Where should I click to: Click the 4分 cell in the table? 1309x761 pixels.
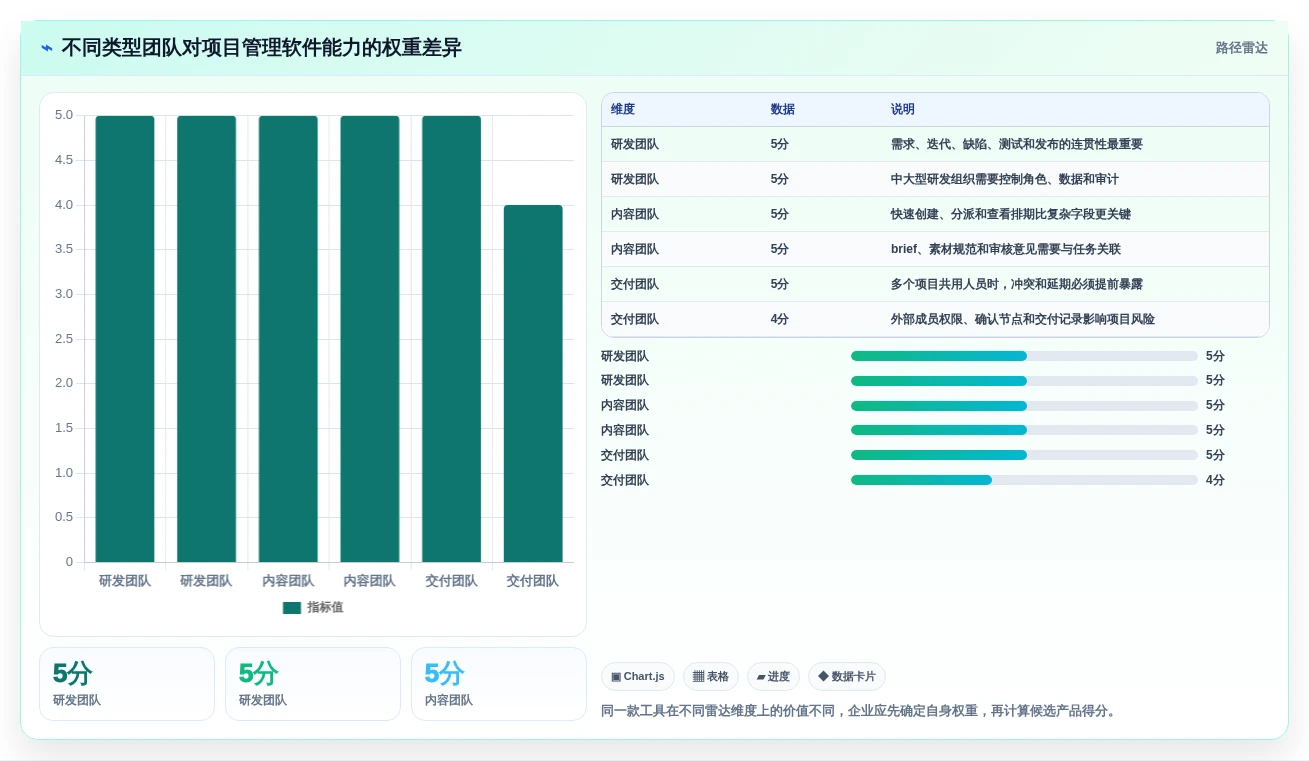780,319
